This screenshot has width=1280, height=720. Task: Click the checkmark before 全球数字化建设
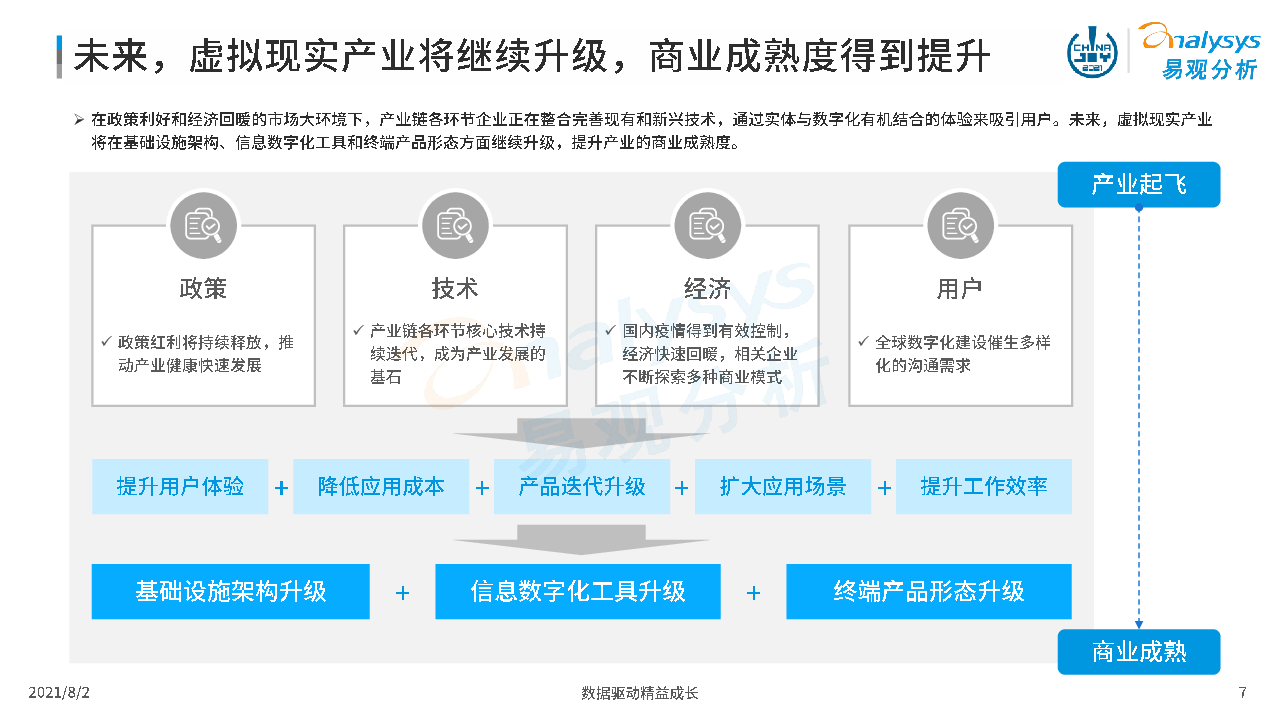[x=864, y=342]
